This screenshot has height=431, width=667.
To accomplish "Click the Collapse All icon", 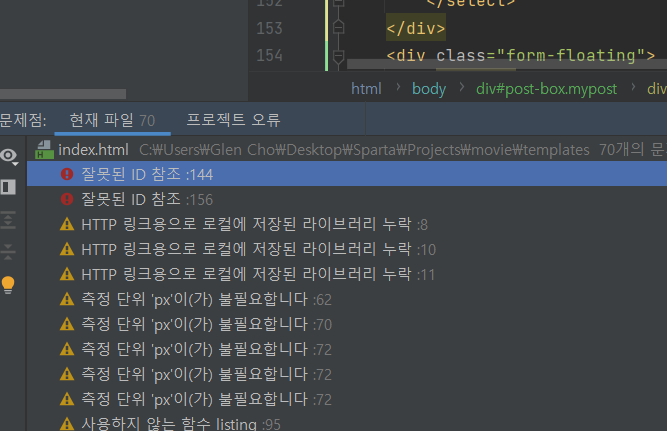I will click(x=8, y=251).
